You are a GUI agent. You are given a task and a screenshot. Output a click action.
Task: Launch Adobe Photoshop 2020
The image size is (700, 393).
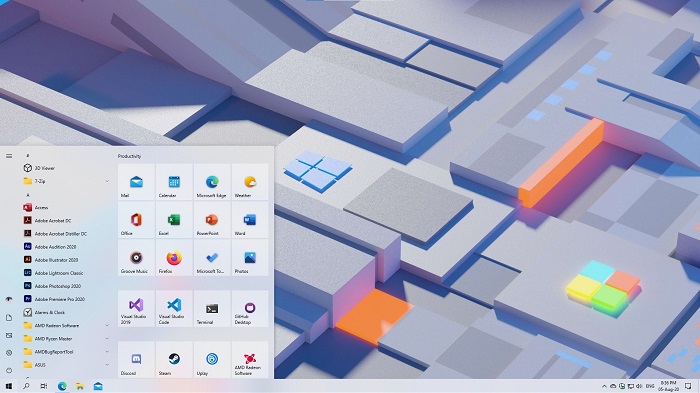click(66, 286)
